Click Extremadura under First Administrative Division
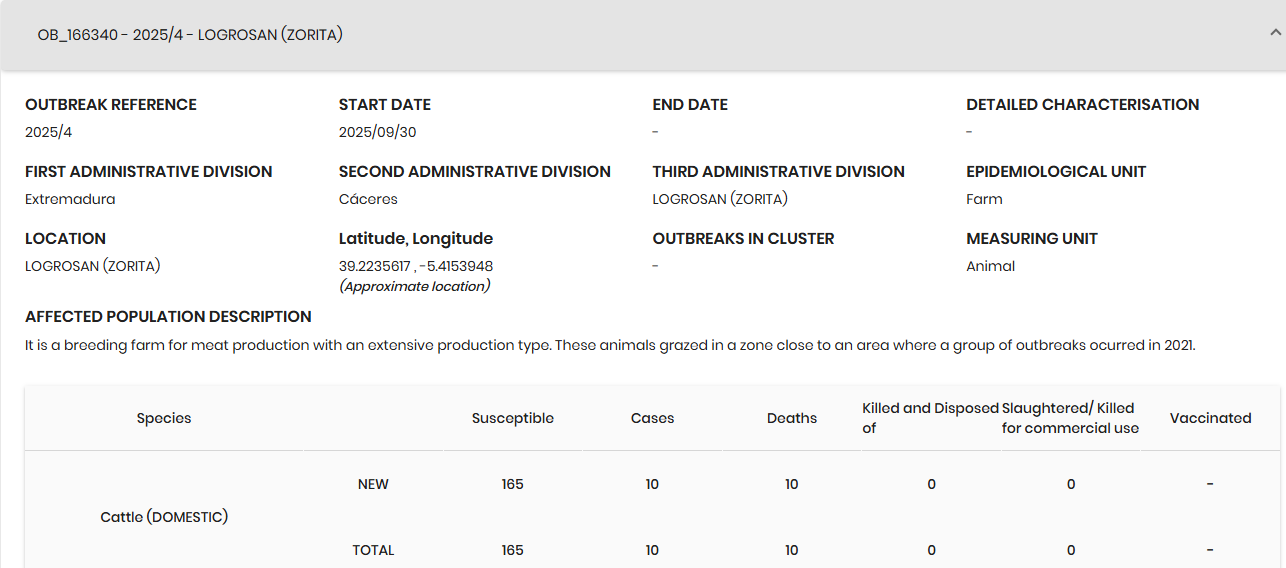Screen dimensions: 1286x568 tap(70, 199)
